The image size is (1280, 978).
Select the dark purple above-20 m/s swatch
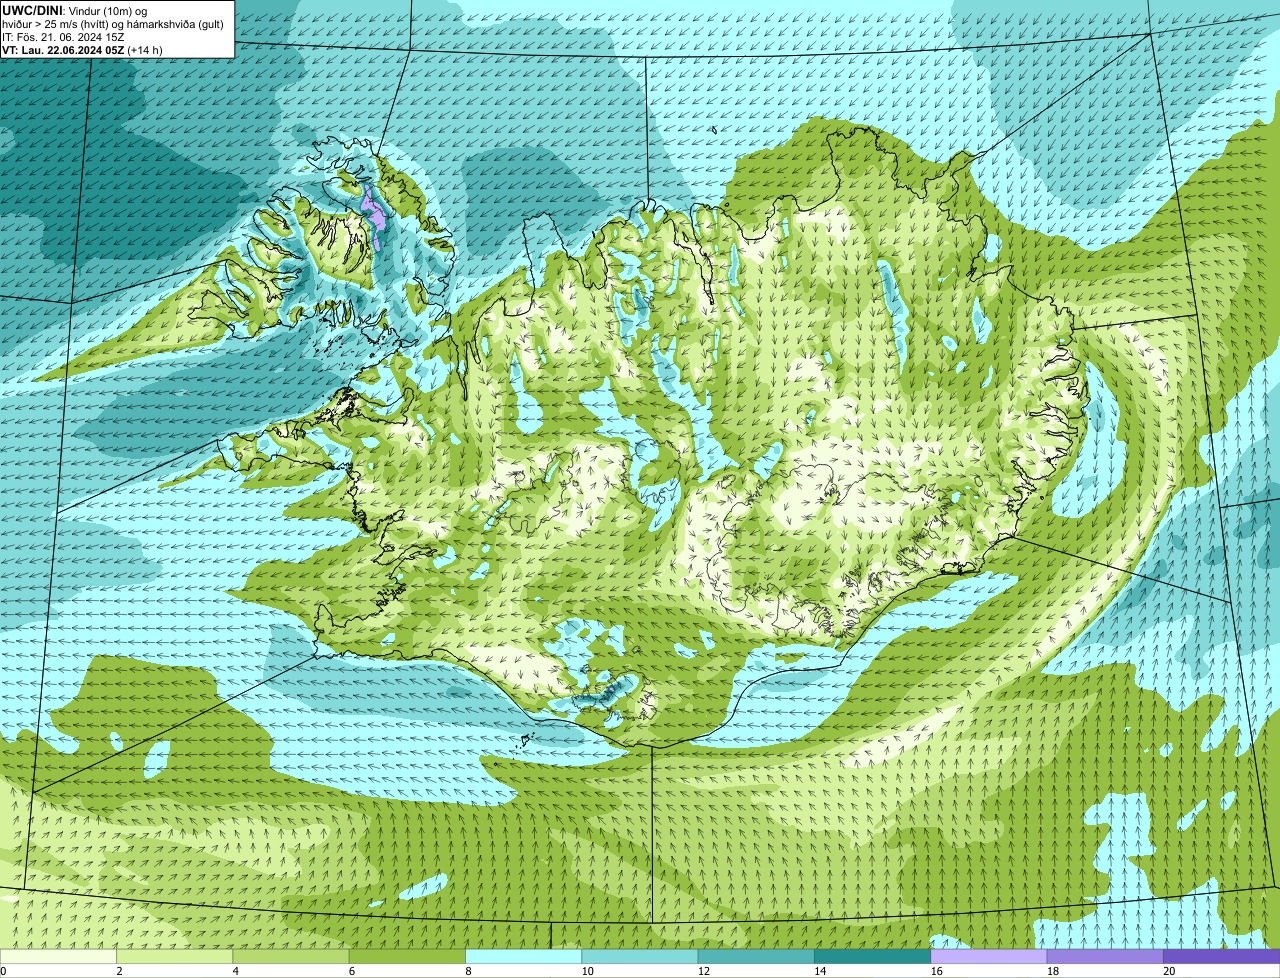[1222, 956]
